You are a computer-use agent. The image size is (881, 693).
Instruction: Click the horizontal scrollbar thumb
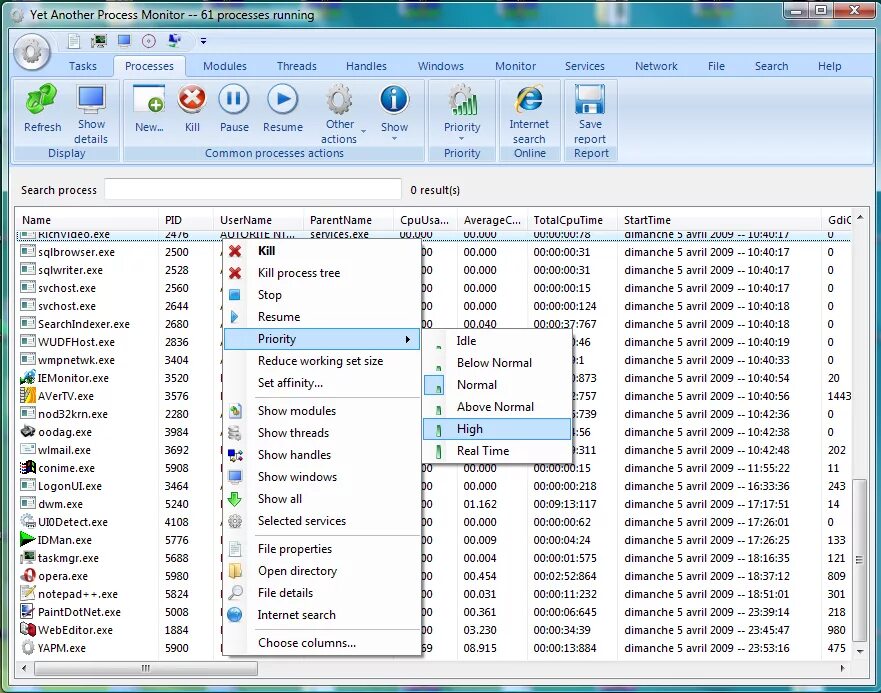click(x=146, y=668)
